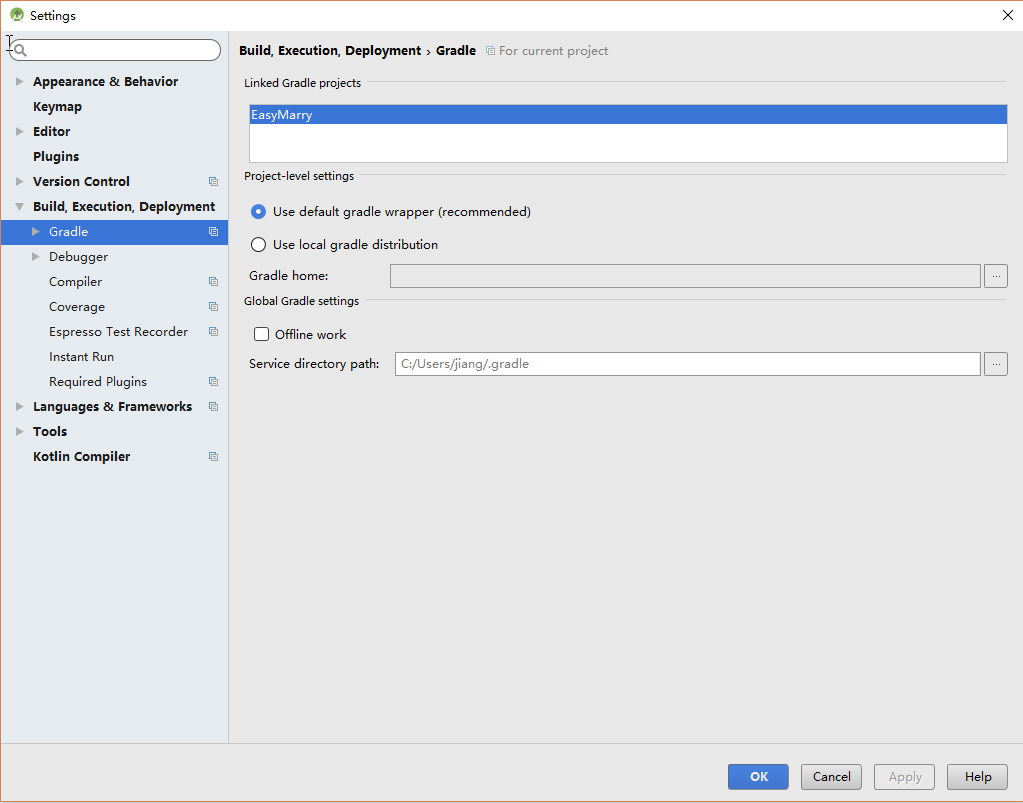Select Use local gradle distribution
1023x803 pixels.
pos(258,244)
